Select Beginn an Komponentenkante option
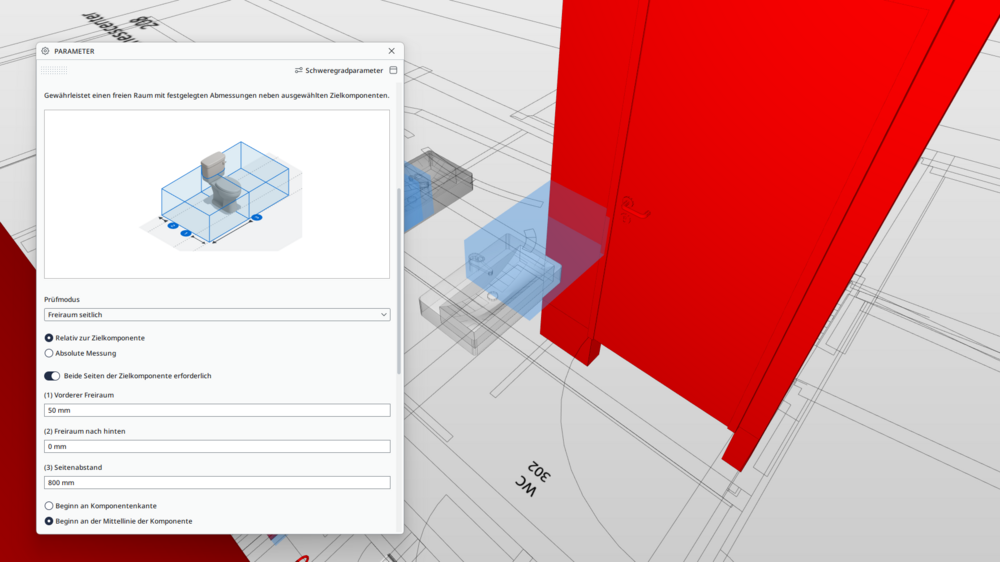Screen dimensions: 1000x562 [49, 506]
